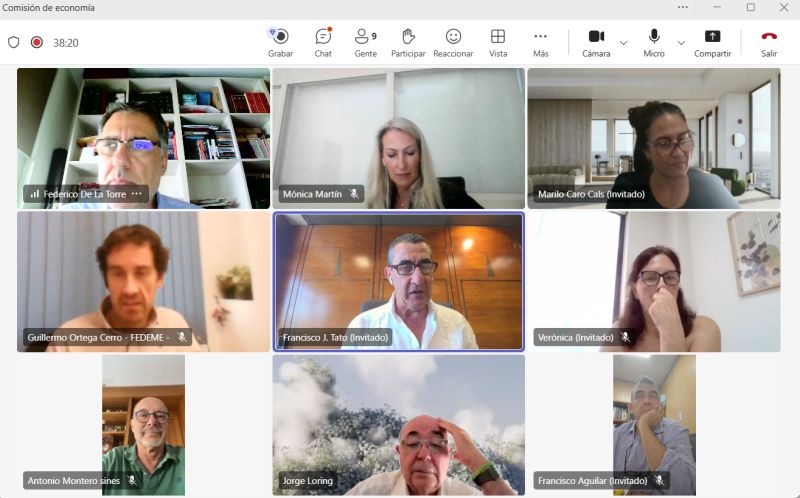Minimize the meeting window
This screenshot has height=498, width=800.
[x=717, y=7]
